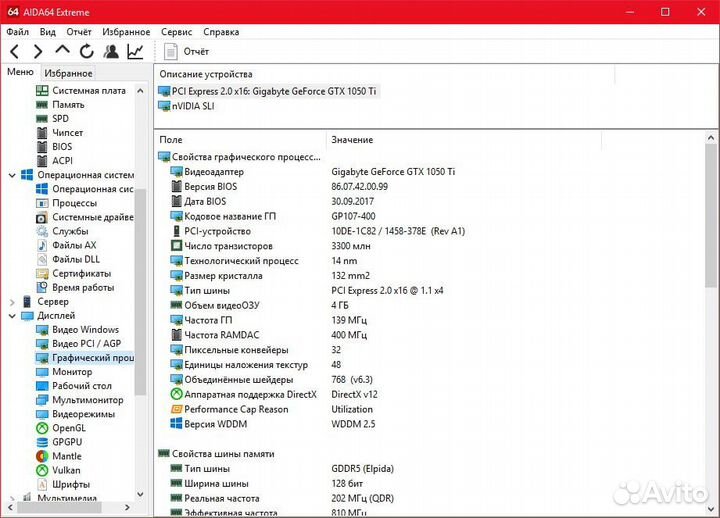Click the Vulkan tree icon
This screenshot has height=518, width=720.
(42, 470)
